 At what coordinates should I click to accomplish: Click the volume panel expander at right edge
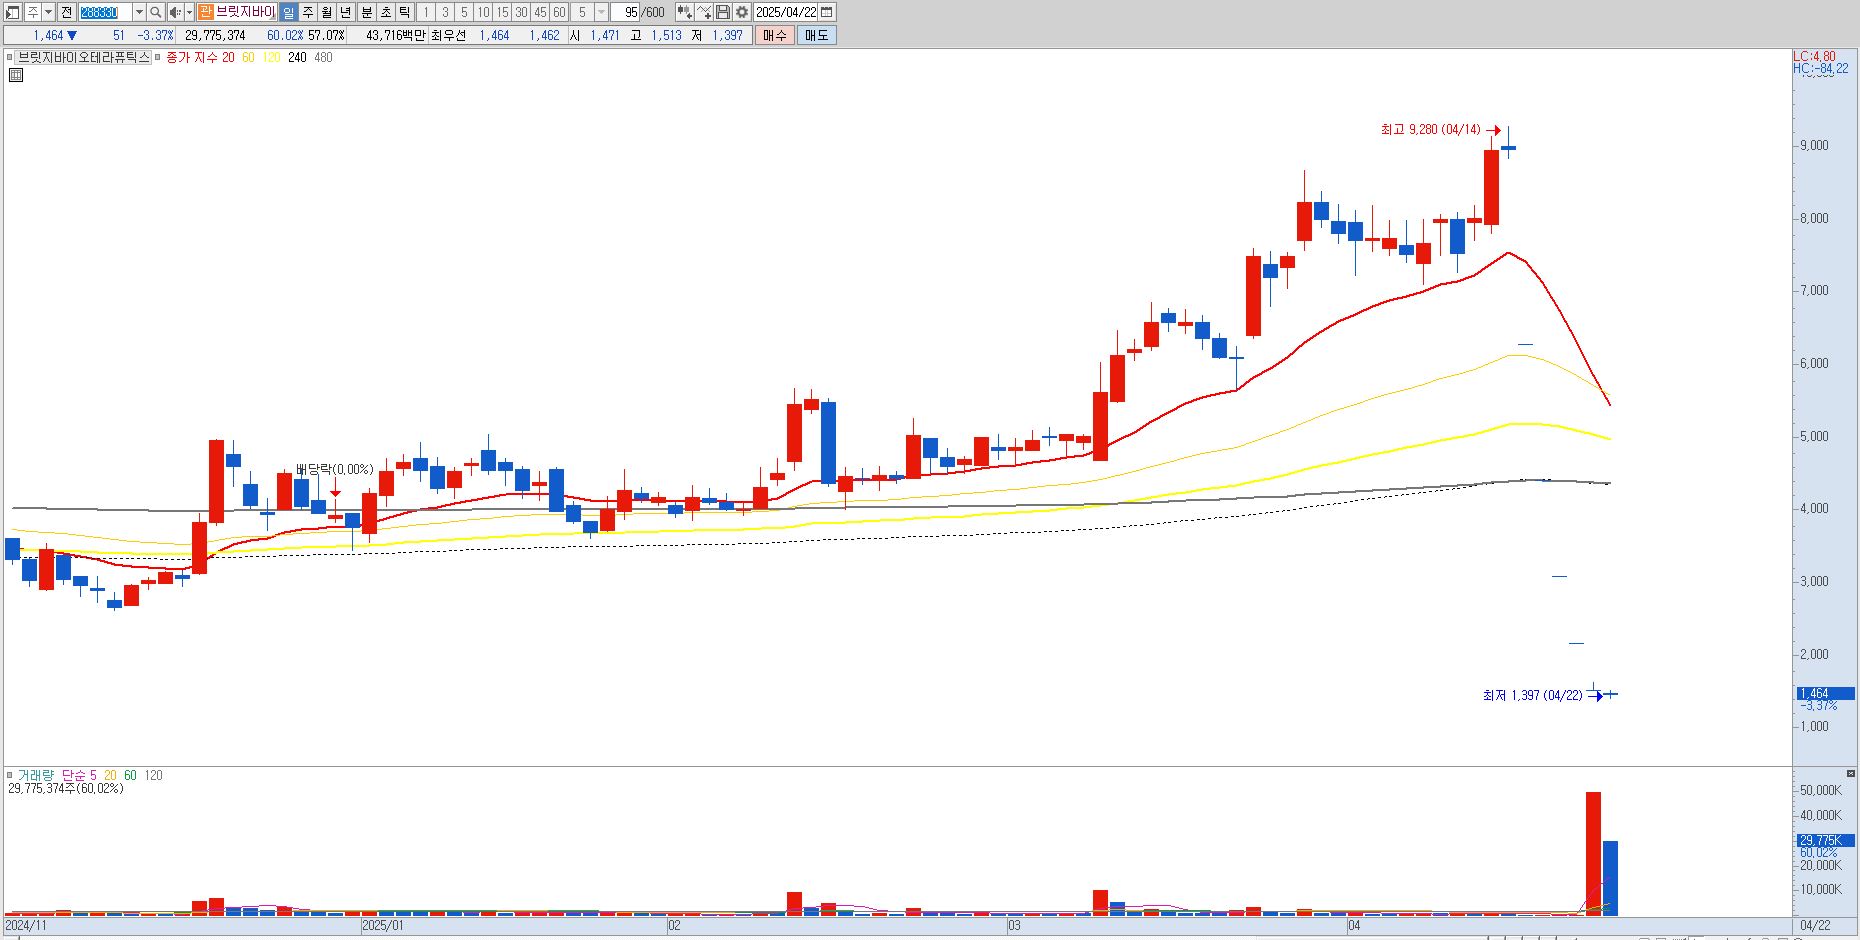1849,774
